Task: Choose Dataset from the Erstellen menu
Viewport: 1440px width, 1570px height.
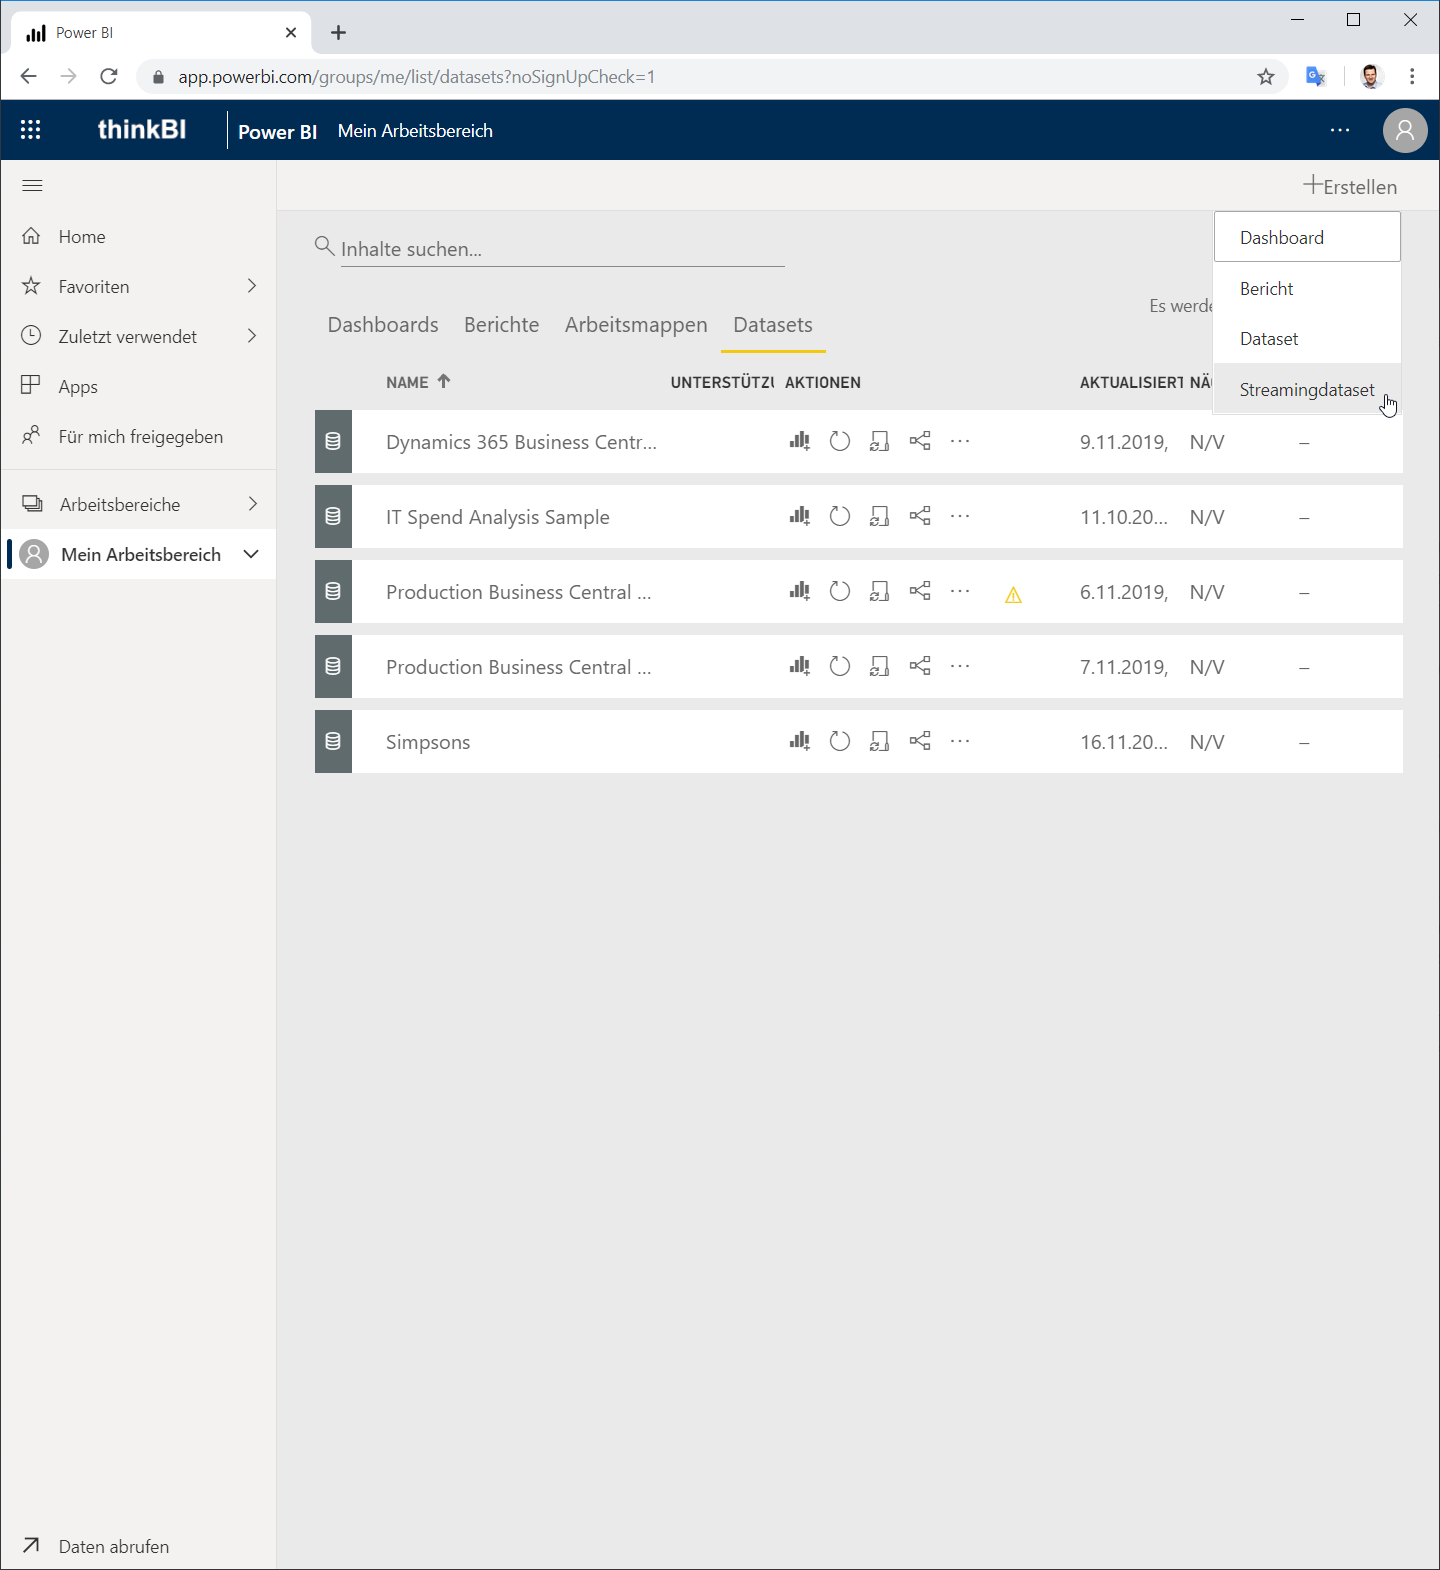Action: pos(1307,338)
